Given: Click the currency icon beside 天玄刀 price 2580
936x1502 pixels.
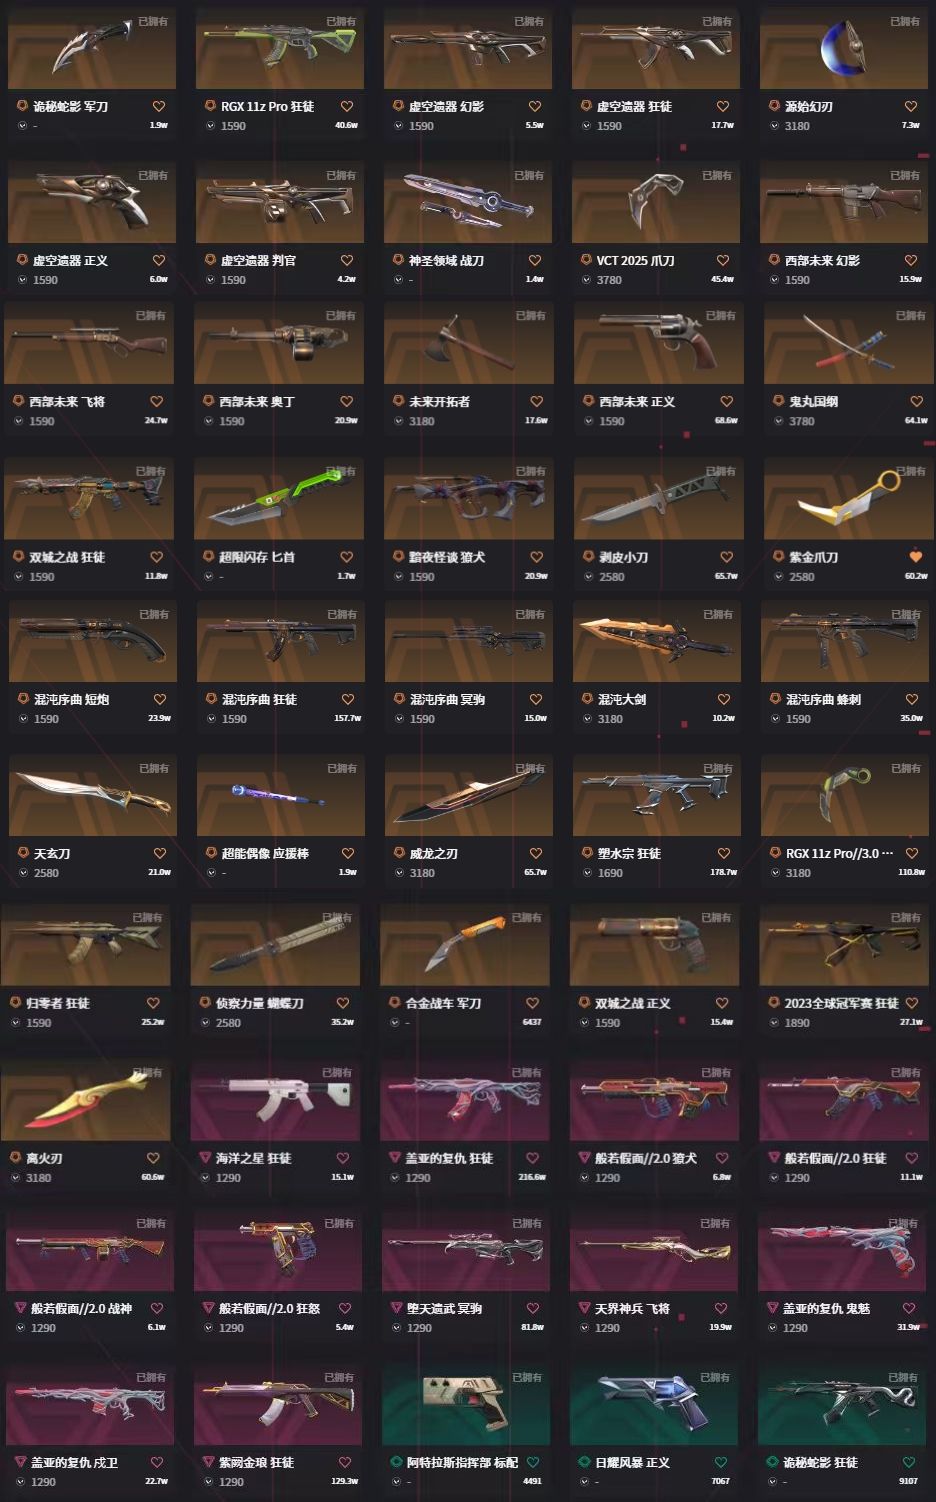Looking at the screenshot, I should [24, 873].
